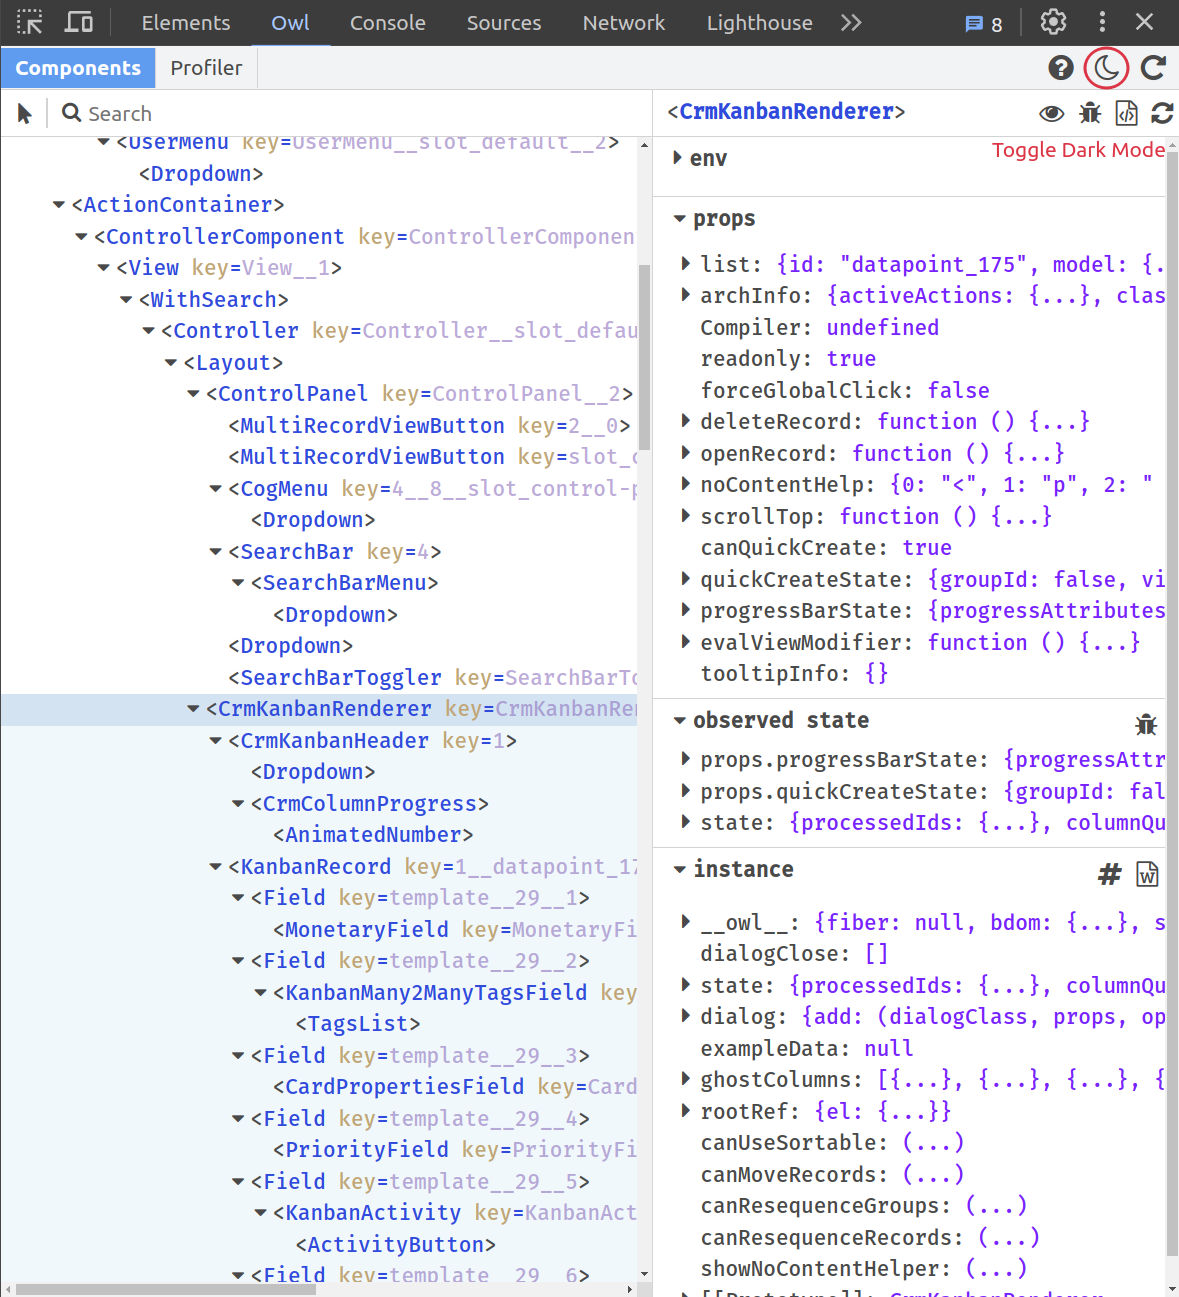This screenshot has height=1297, width=1179.
Task: Toggle device toolbar icon
Action: click(x=78, y=22)
